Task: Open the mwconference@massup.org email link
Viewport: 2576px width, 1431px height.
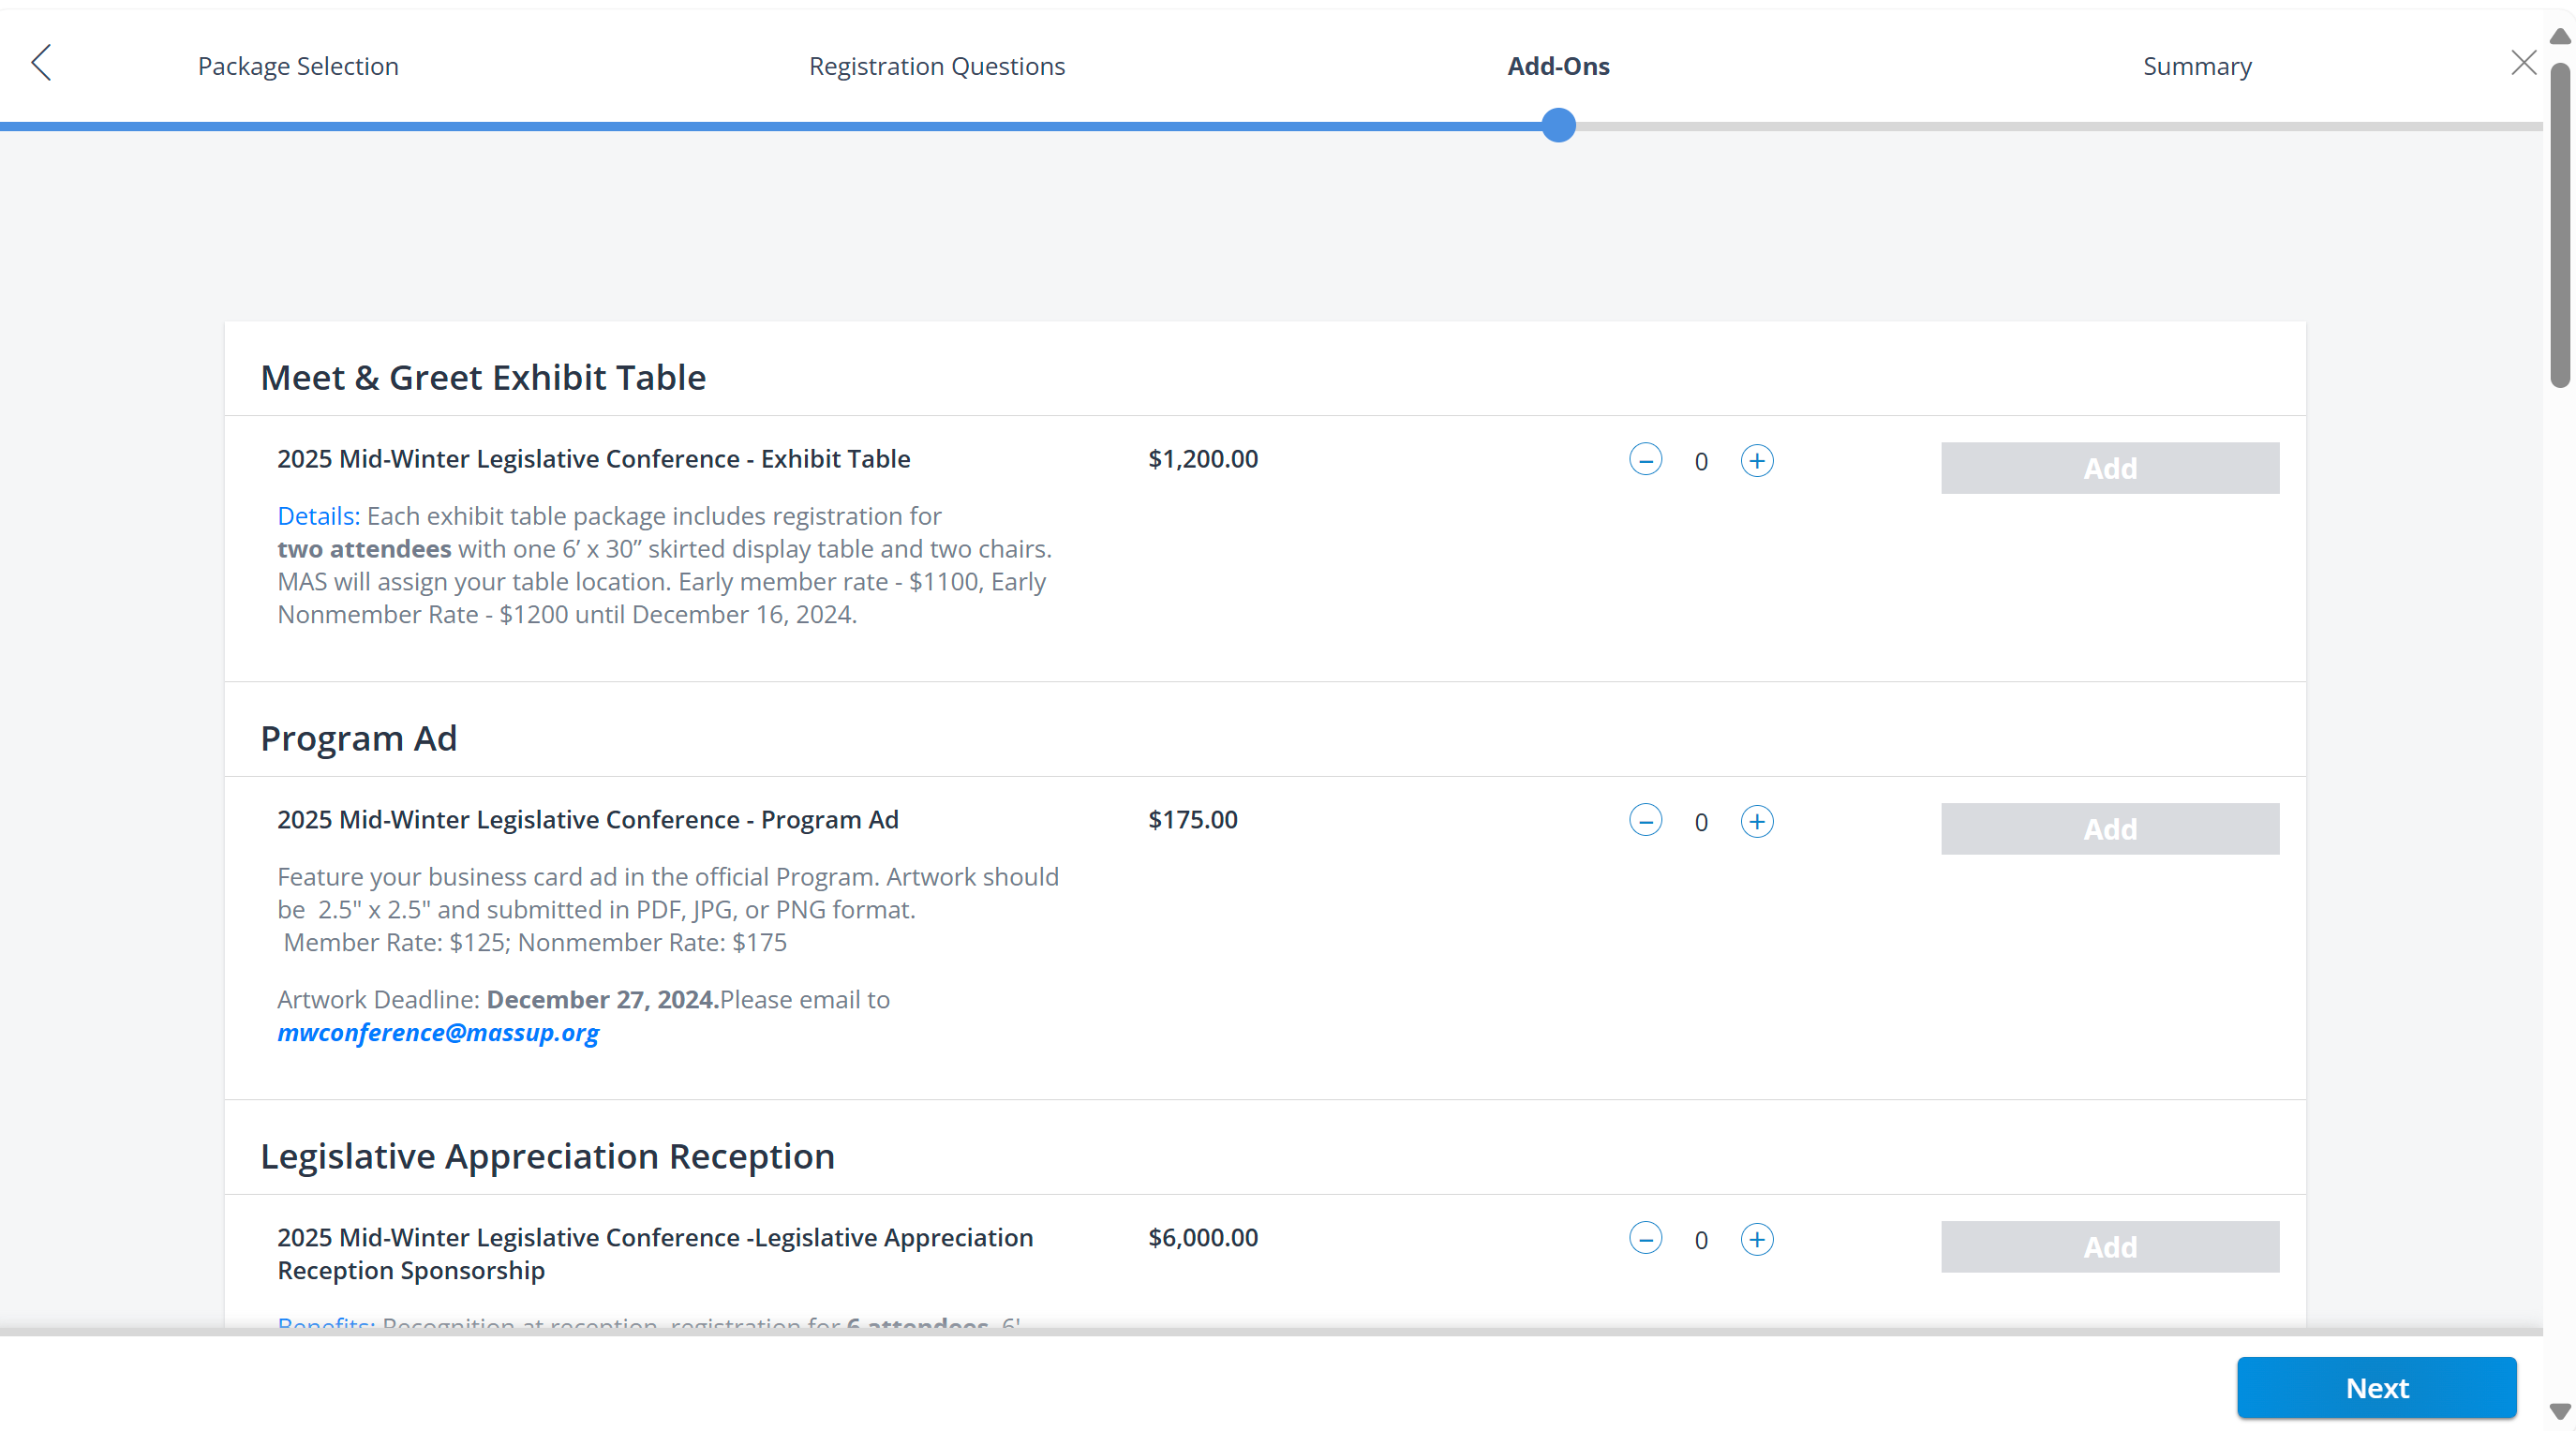Action: point(438,1033)
